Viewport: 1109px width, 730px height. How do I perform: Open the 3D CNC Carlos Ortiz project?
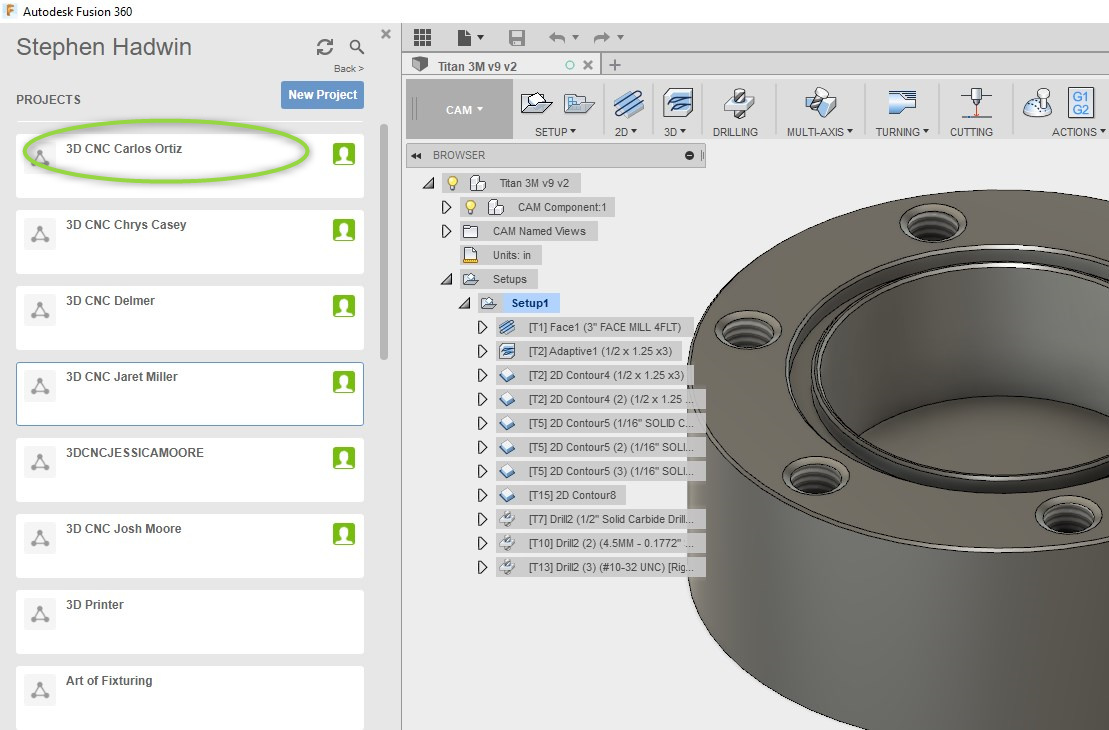(x=124, y=149)
